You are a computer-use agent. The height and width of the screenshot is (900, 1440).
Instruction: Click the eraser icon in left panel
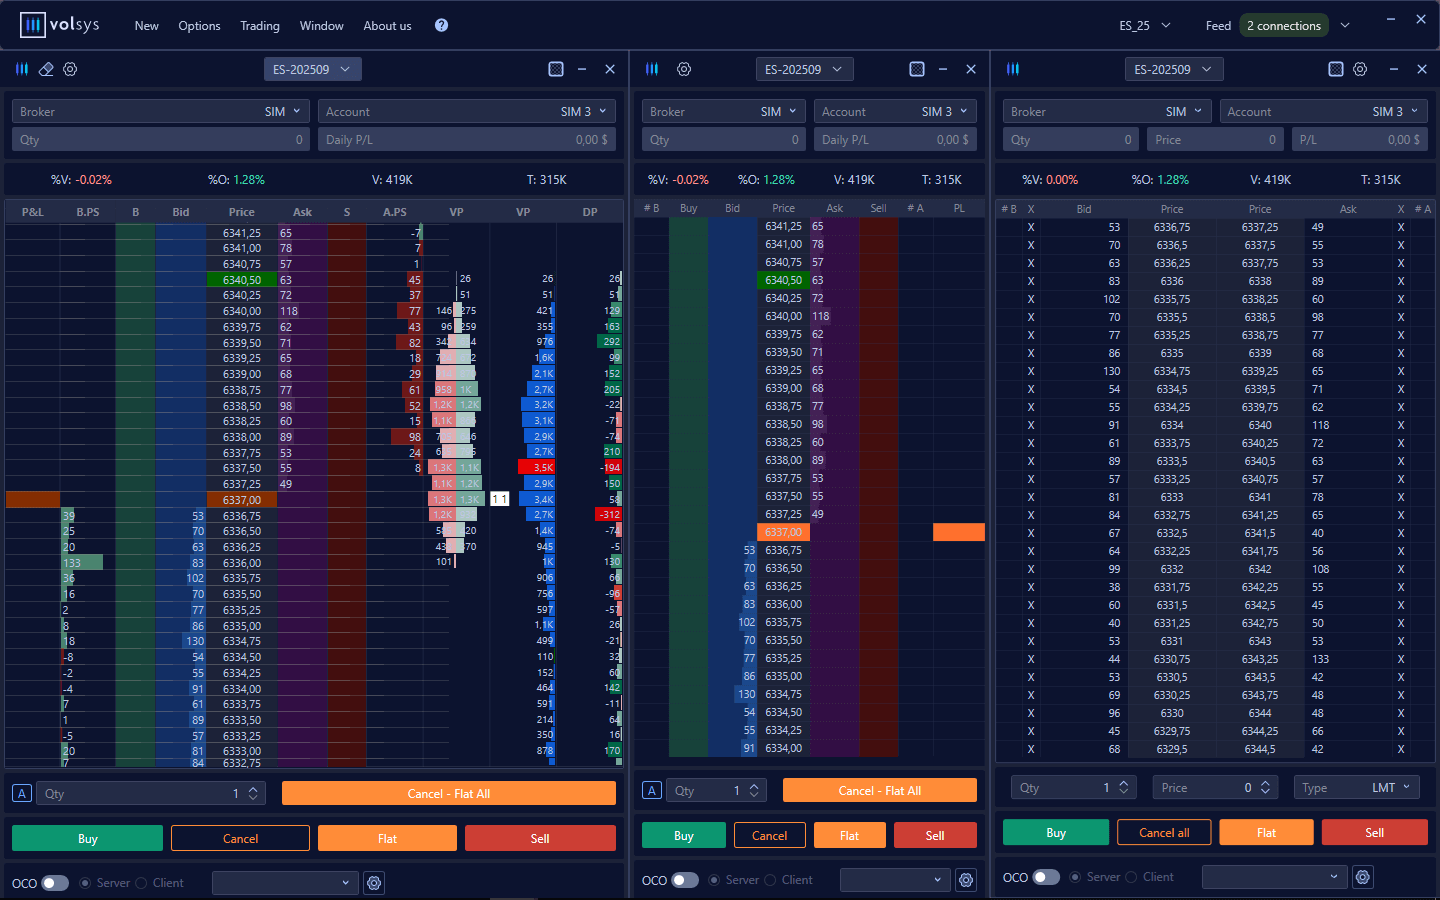pyautogui.click(x=46, y=69)
